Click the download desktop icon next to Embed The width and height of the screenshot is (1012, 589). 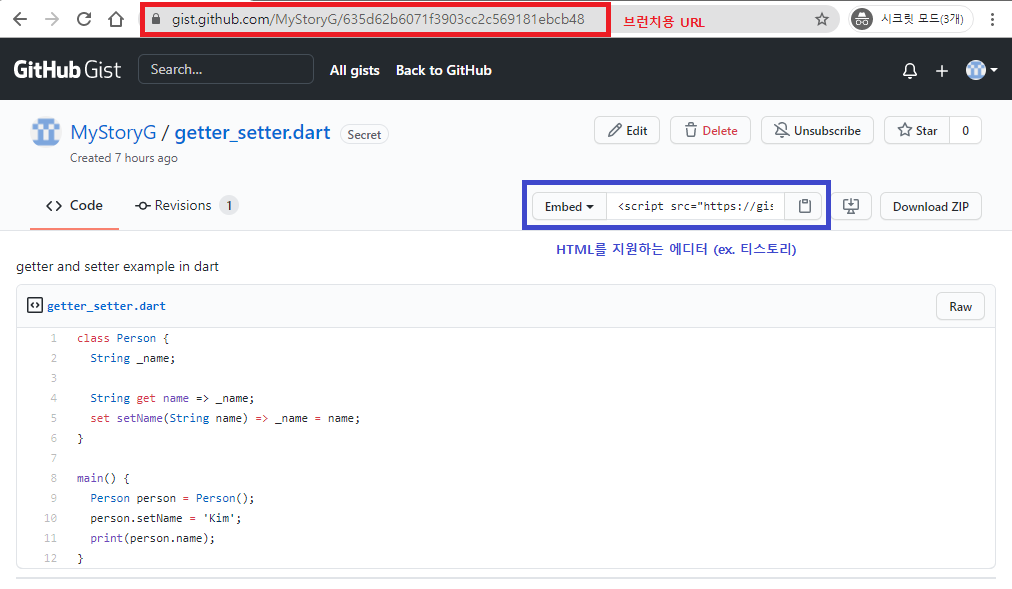coord(853,206)
